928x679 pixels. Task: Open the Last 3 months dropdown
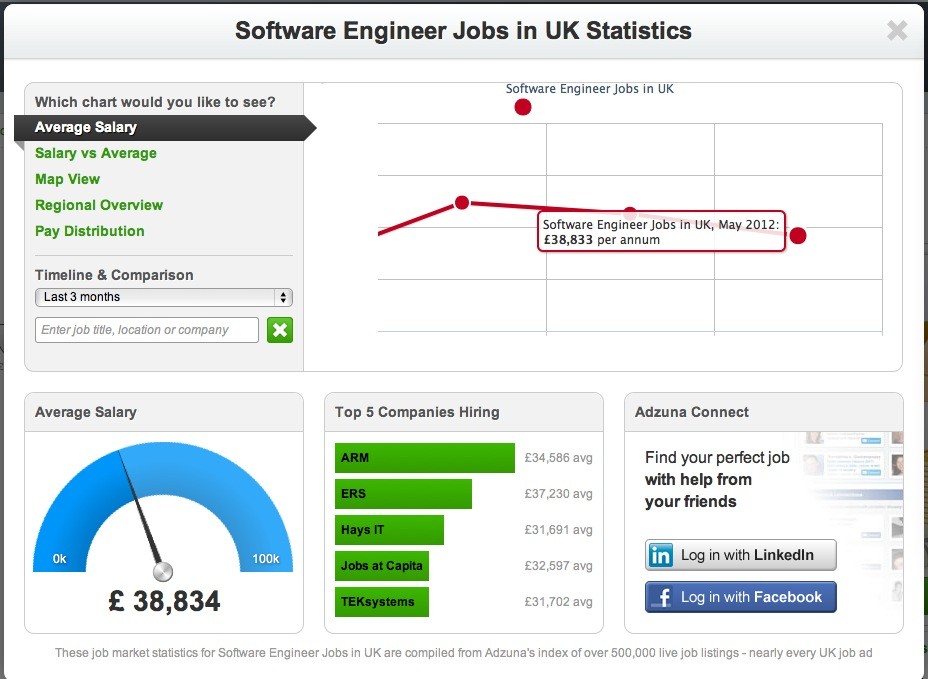[164, 297]
